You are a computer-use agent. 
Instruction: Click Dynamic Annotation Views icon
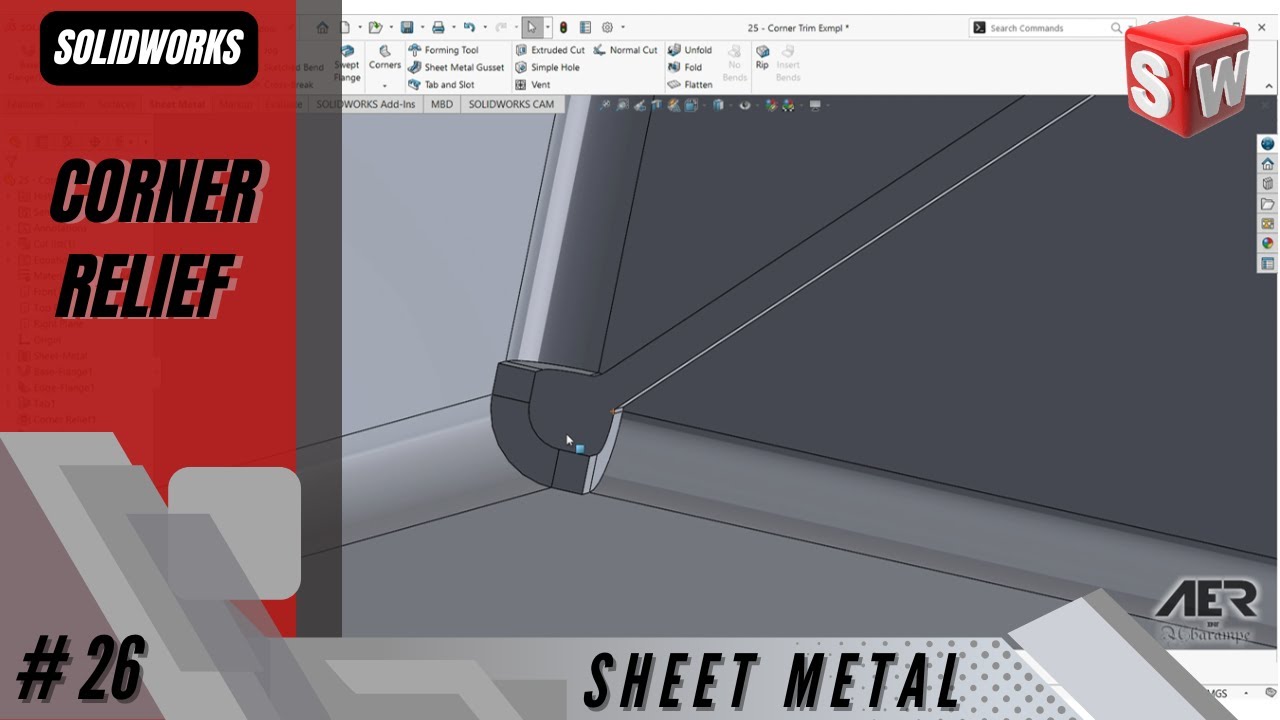pos(674,105)
